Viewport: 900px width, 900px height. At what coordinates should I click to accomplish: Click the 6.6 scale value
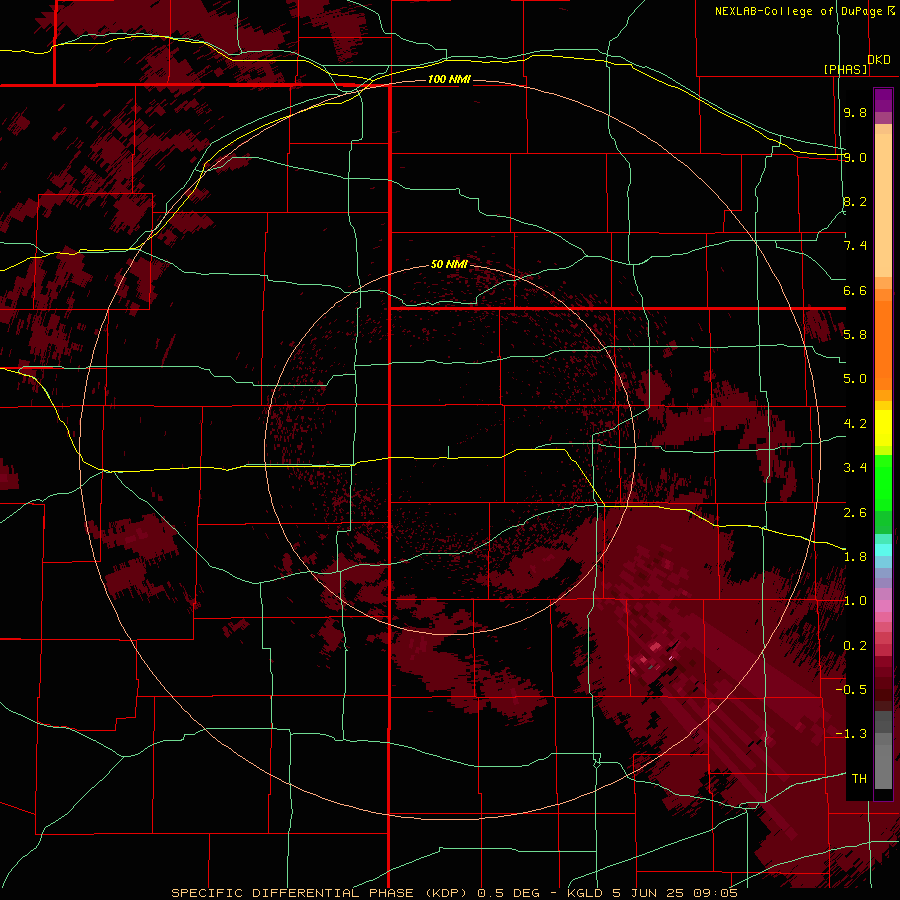tap(855, 290)
